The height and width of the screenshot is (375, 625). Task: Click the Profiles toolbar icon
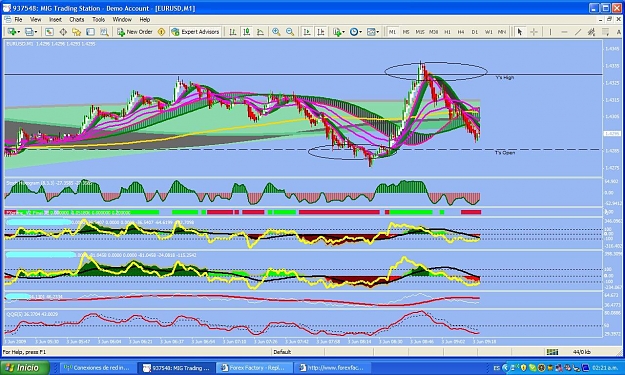29,32
